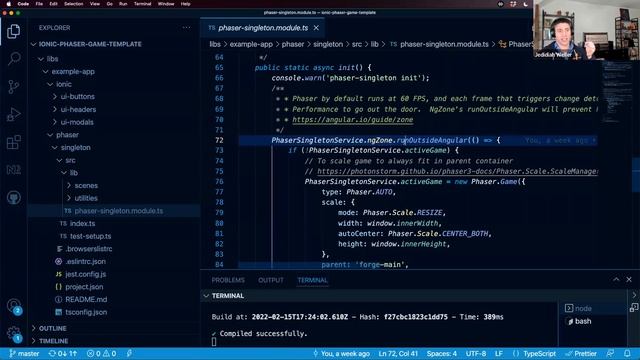The image size is (640, 360).
Task: Click the Prettier status item
Action: coord(581,353)
